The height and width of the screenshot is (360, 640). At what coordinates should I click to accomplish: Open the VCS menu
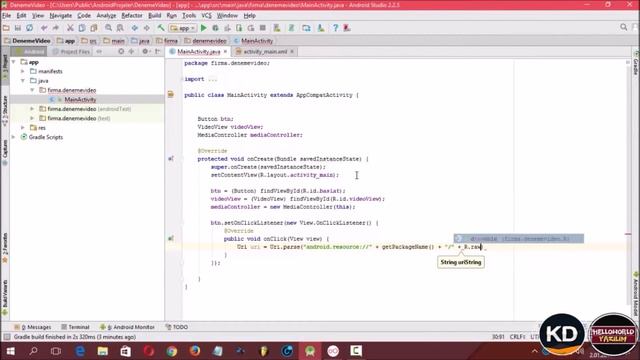(x=207, y=16)
